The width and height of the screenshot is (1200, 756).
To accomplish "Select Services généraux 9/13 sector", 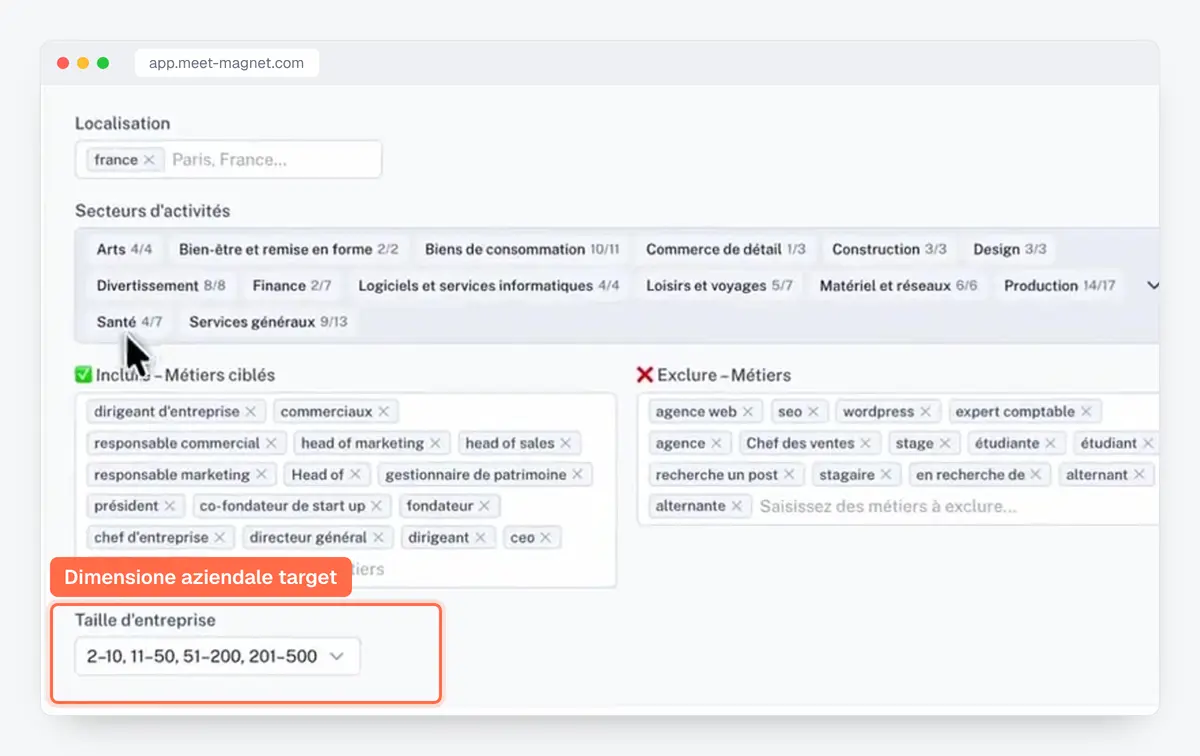I will (x=268, y=322).
